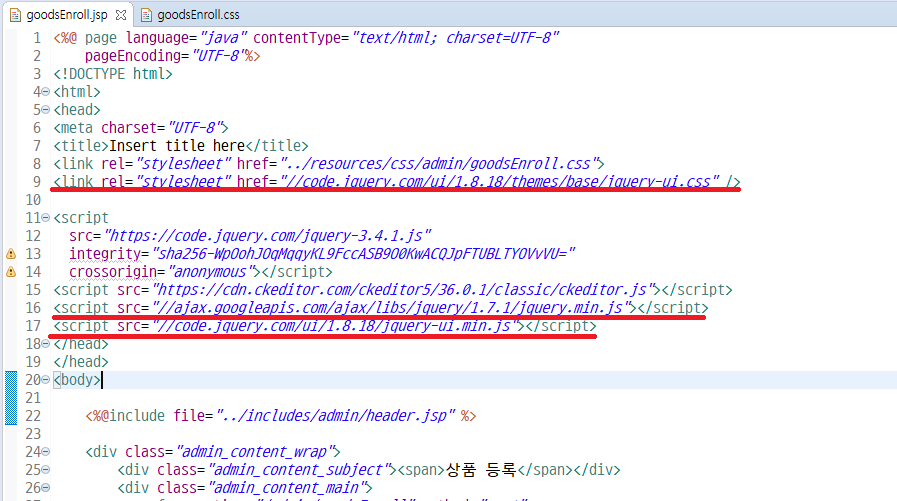Click the header.jsp include path on line 22
The height and width of the screenshot is (501, 897).
coord(336,416)
